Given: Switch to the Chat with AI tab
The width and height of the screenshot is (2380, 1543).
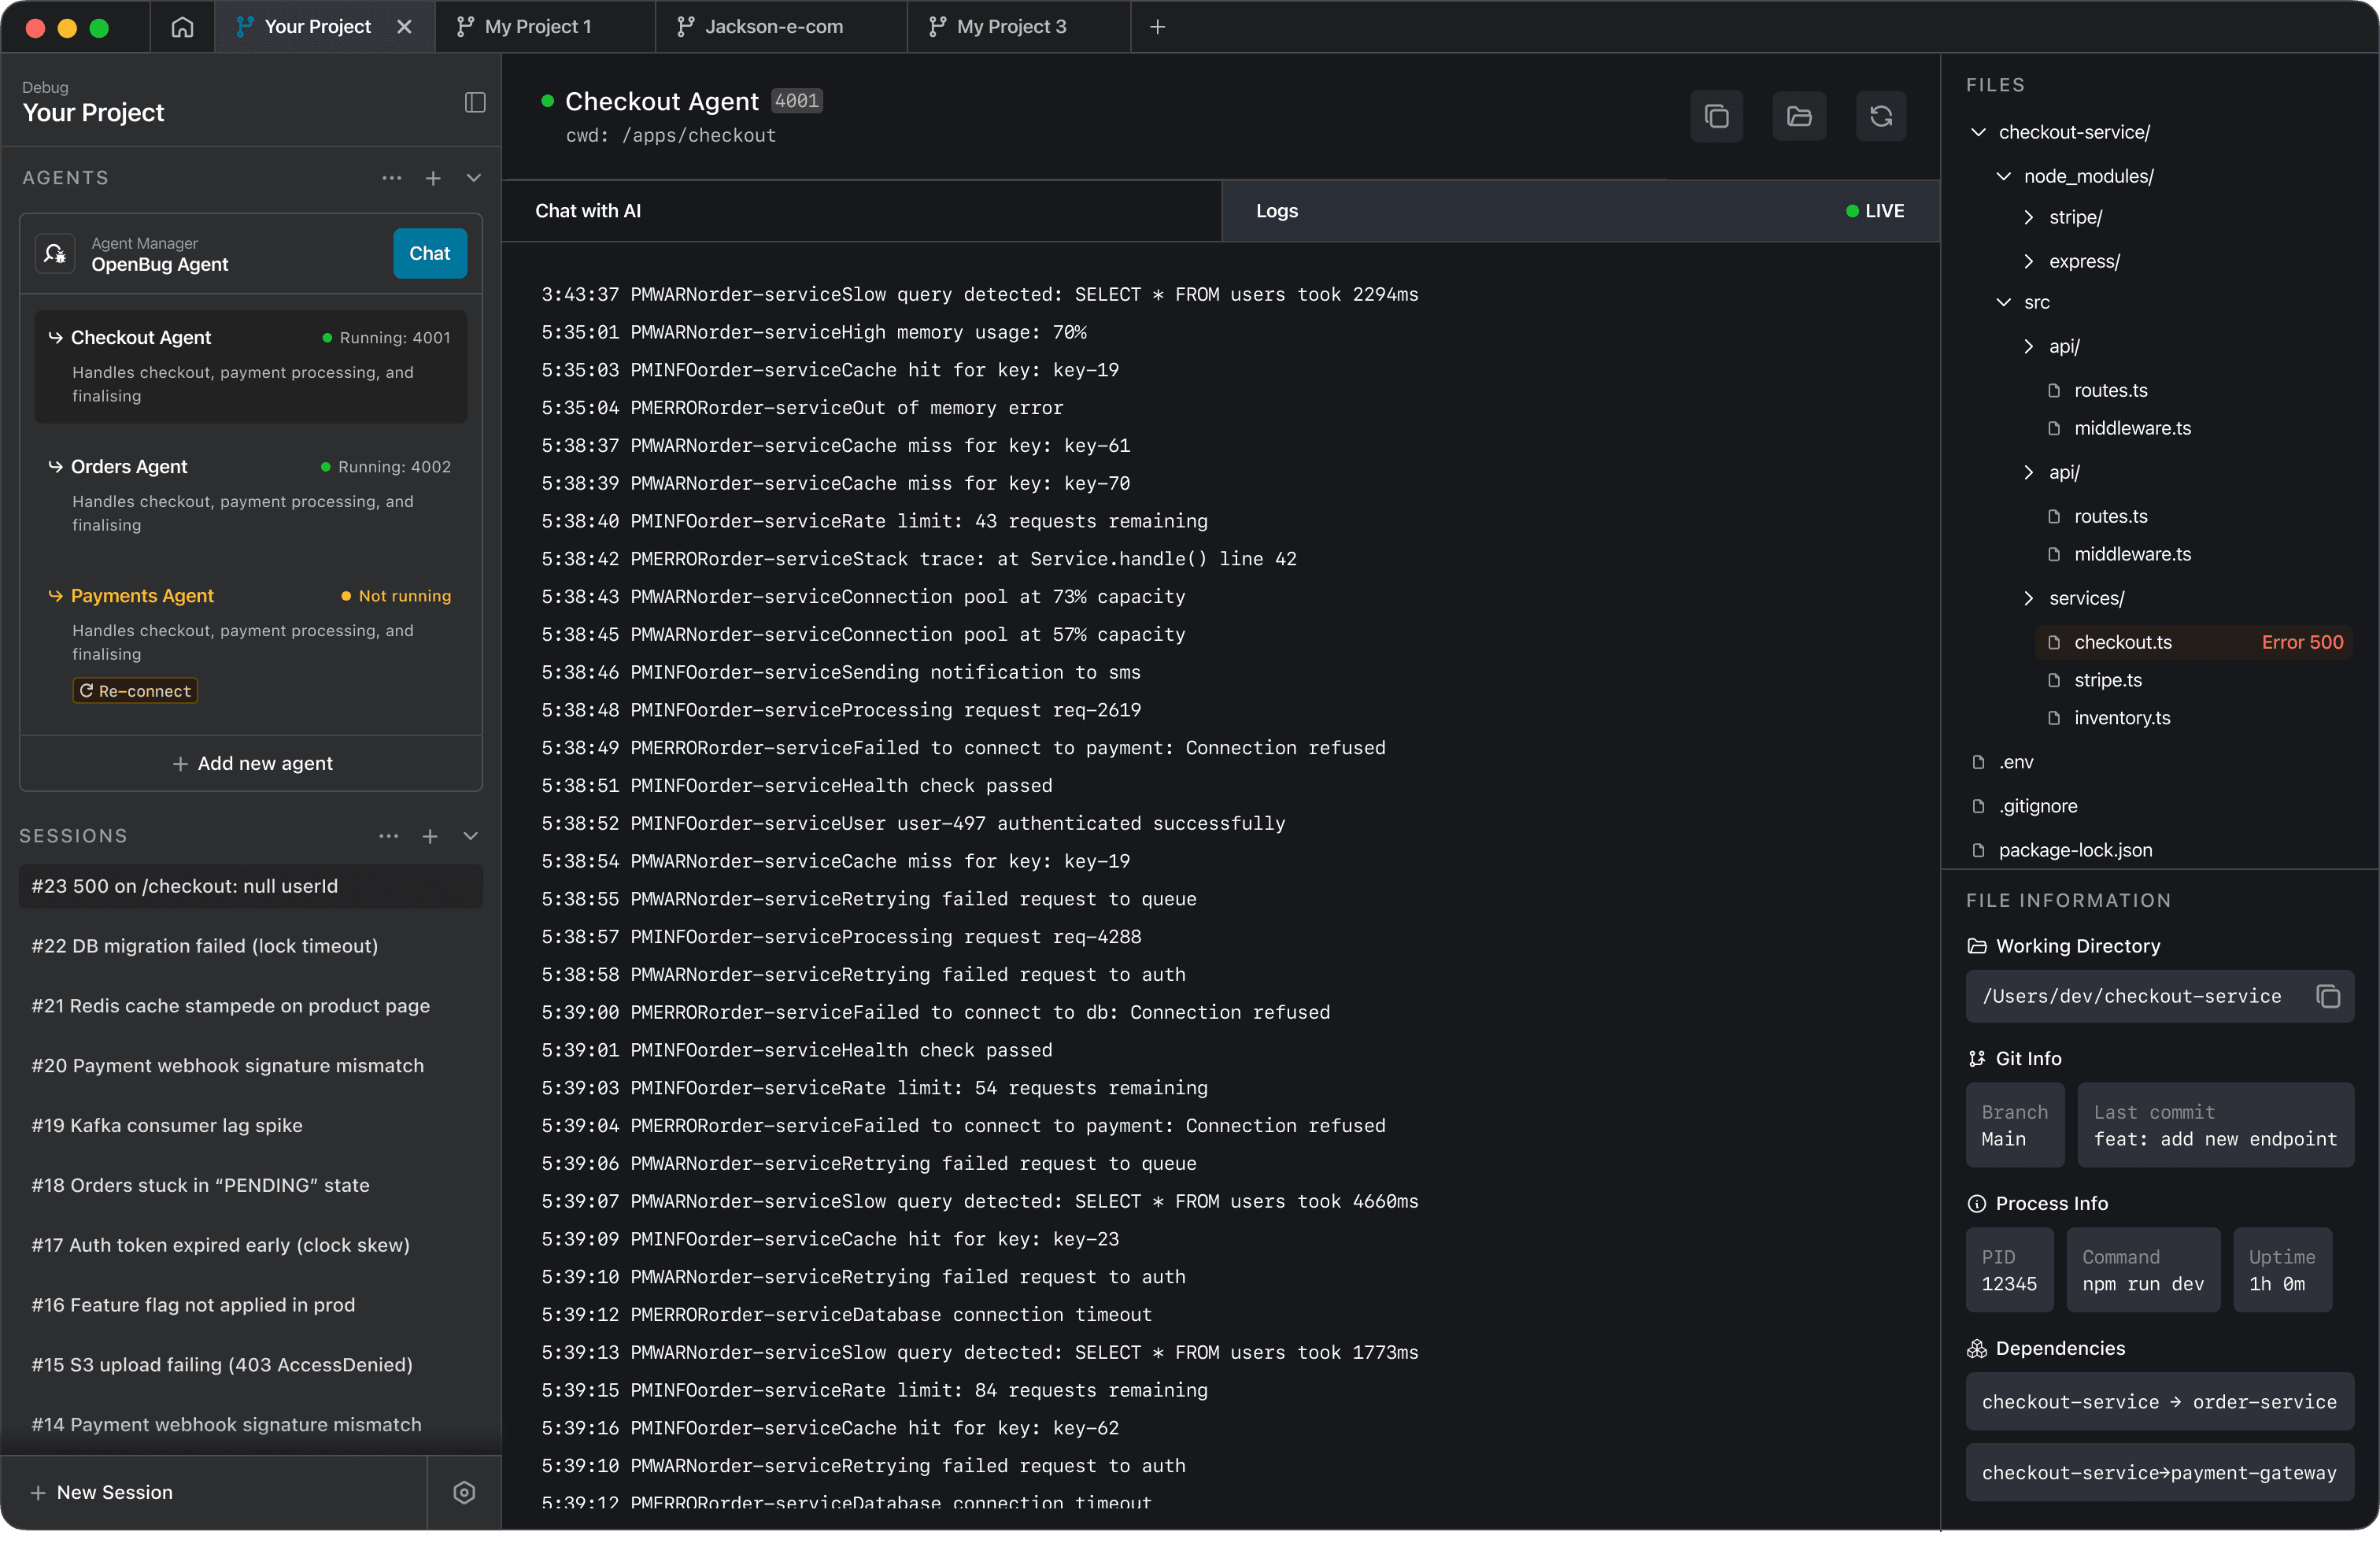Looking at the screenshot, I should tap(588, 211).
